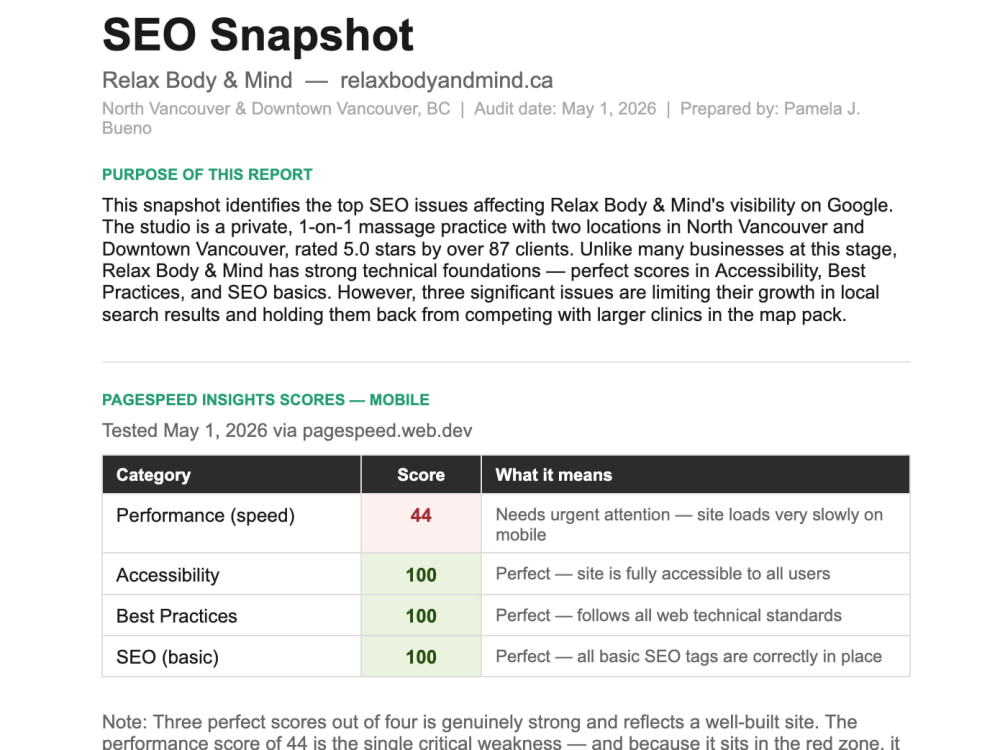This screenshot has width=1000, height=750.
Task: Click the Score column header
Action: (421, 474)
